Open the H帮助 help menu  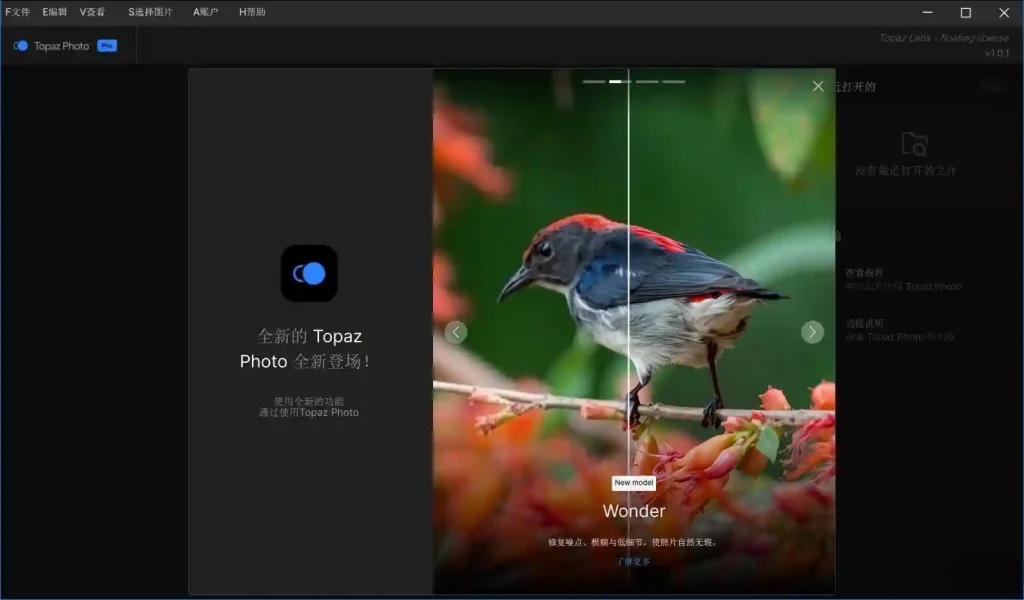pos(252,12)
